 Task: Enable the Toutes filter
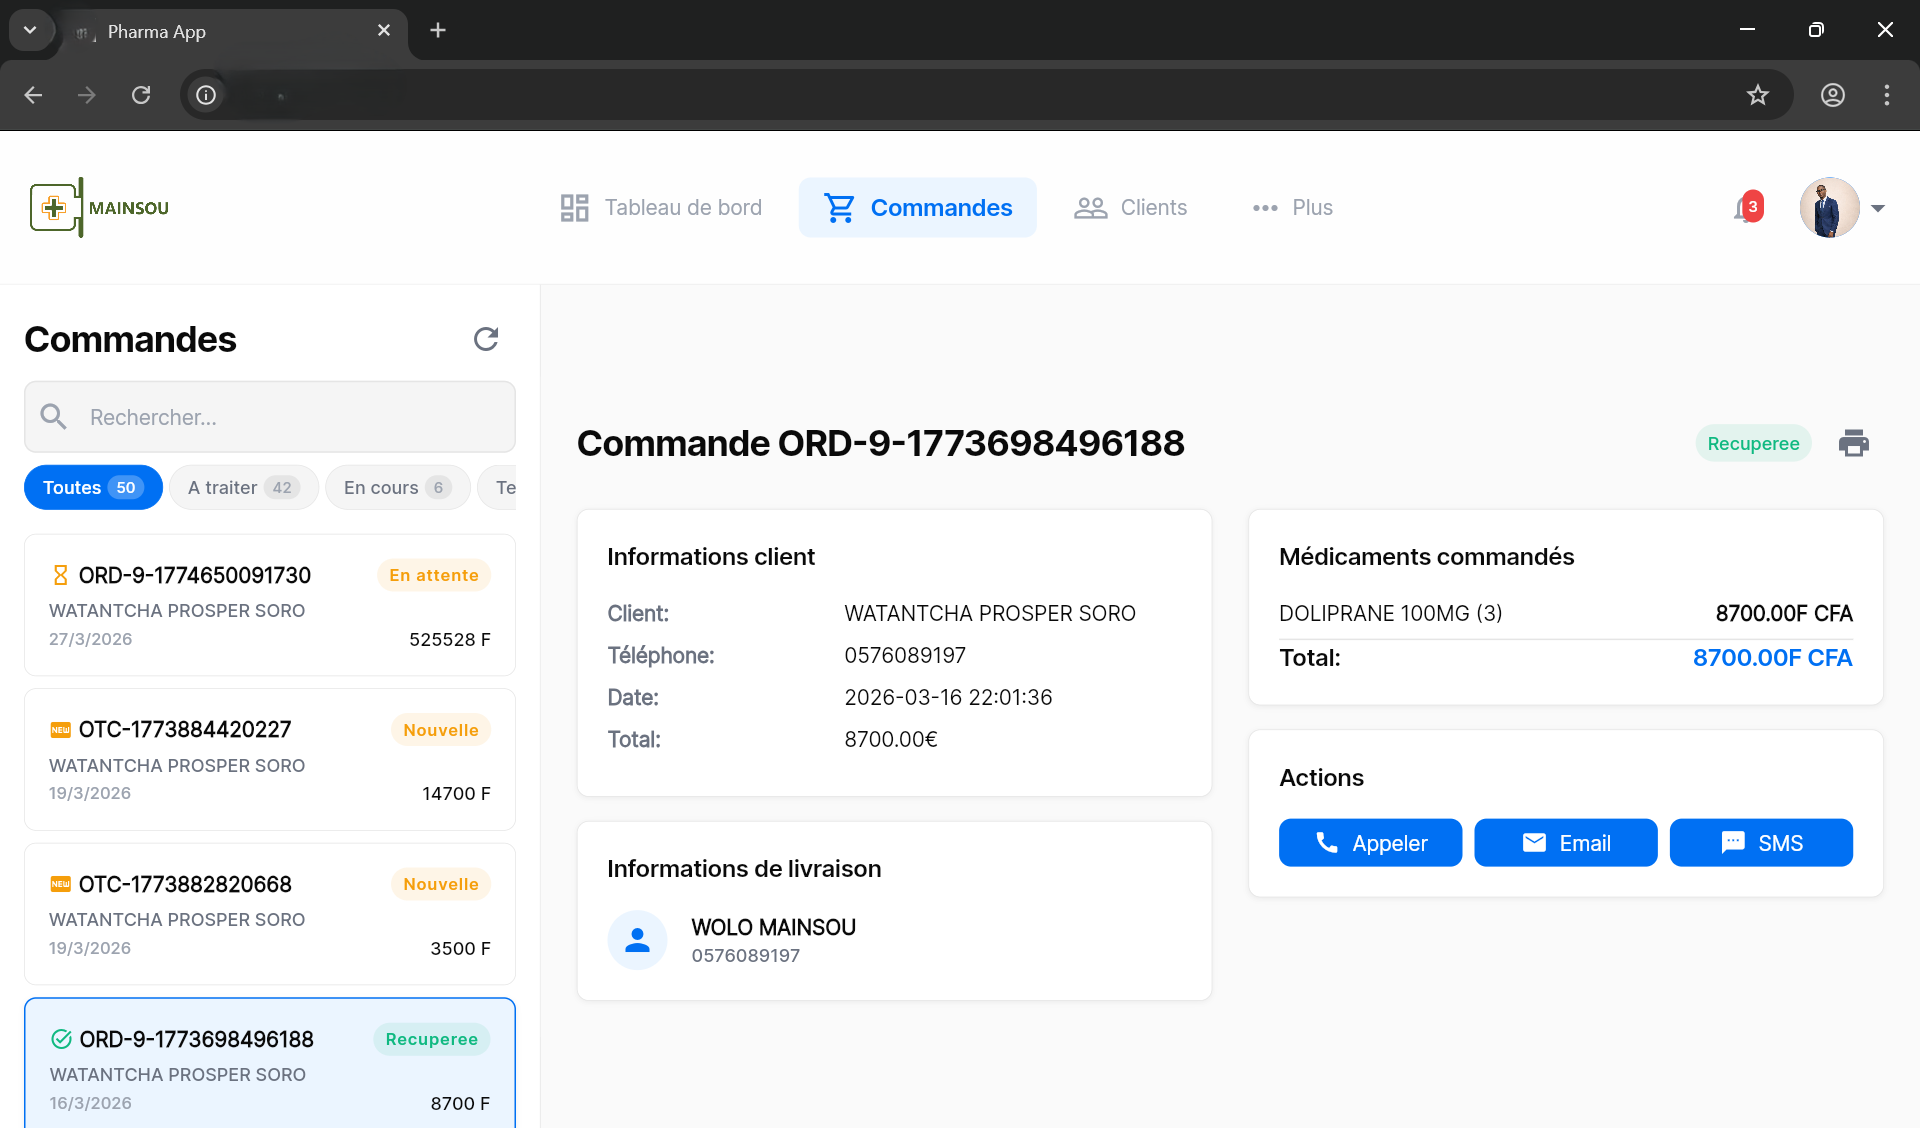click(x=93, y=487)
